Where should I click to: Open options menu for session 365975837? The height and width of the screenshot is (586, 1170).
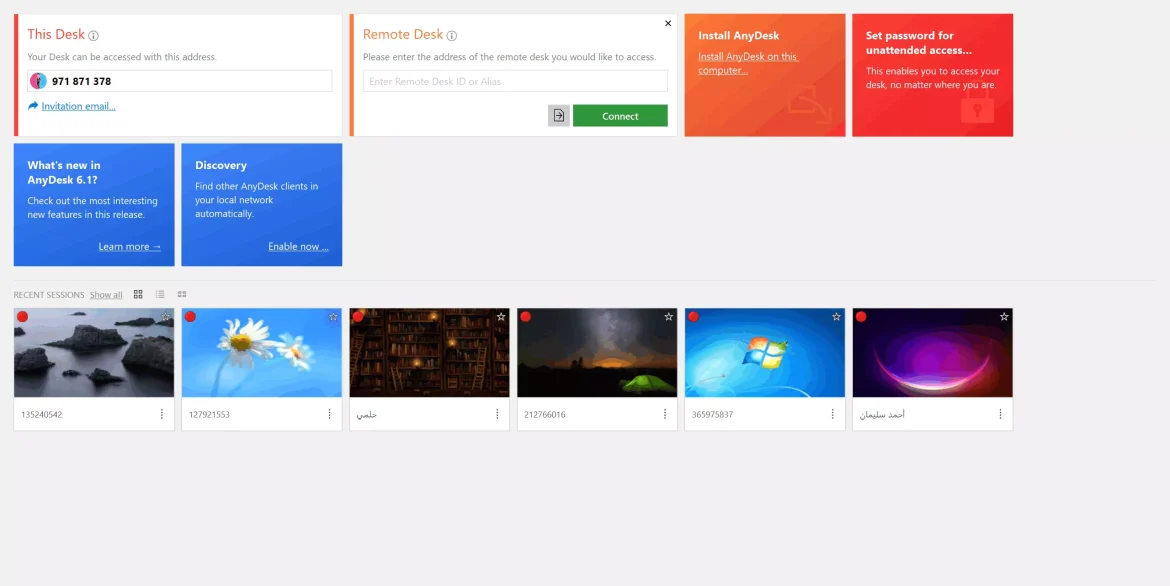(833, 414)
